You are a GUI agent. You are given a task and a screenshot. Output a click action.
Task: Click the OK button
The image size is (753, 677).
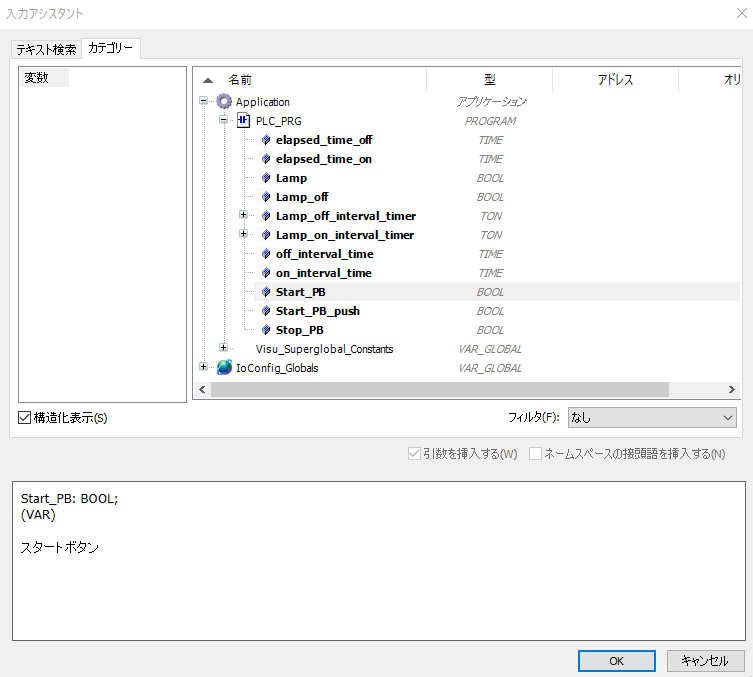tap(617, 661)
